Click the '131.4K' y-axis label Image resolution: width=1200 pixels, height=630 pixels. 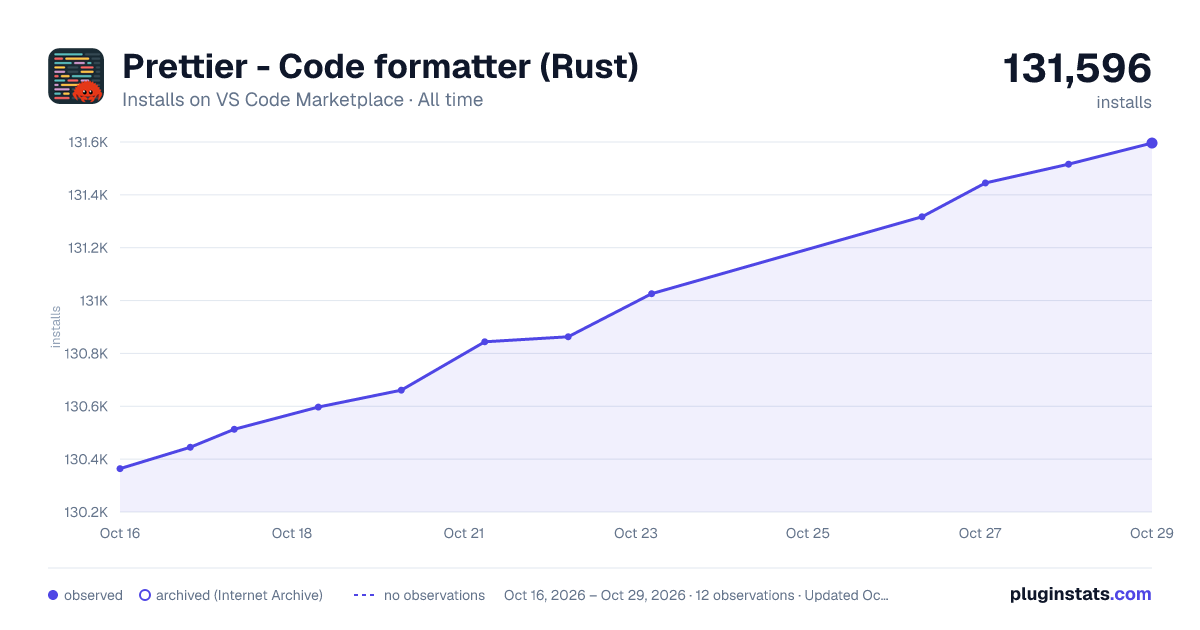click(88, 195)
